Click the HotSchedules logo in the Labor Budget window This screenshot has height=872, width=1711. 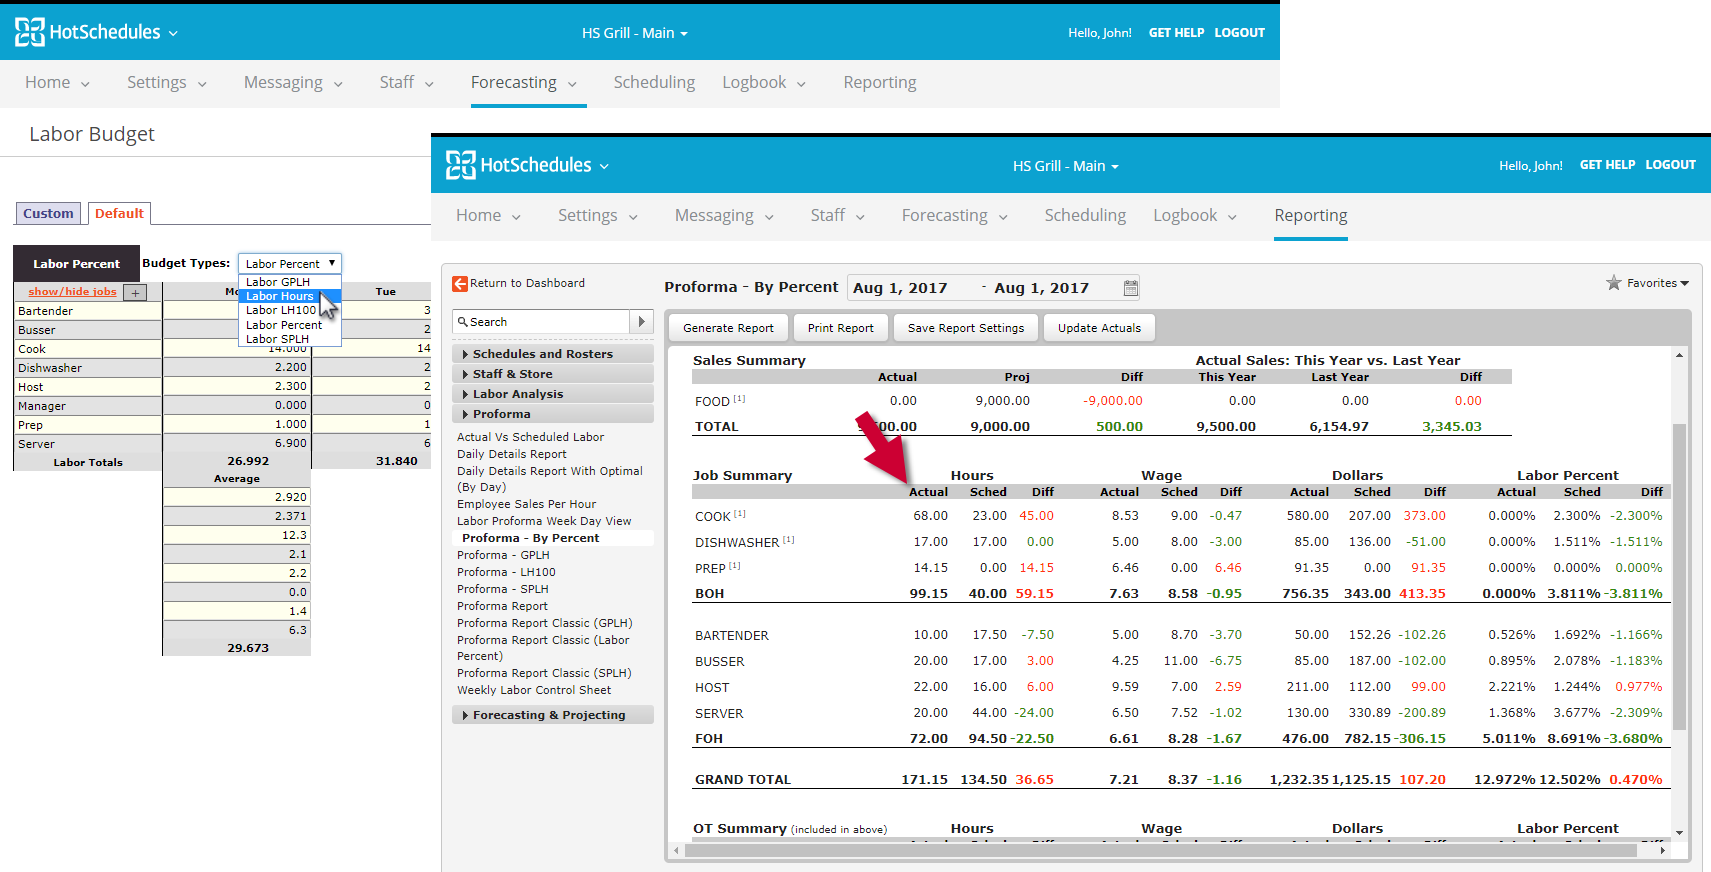tap(88, 32)
